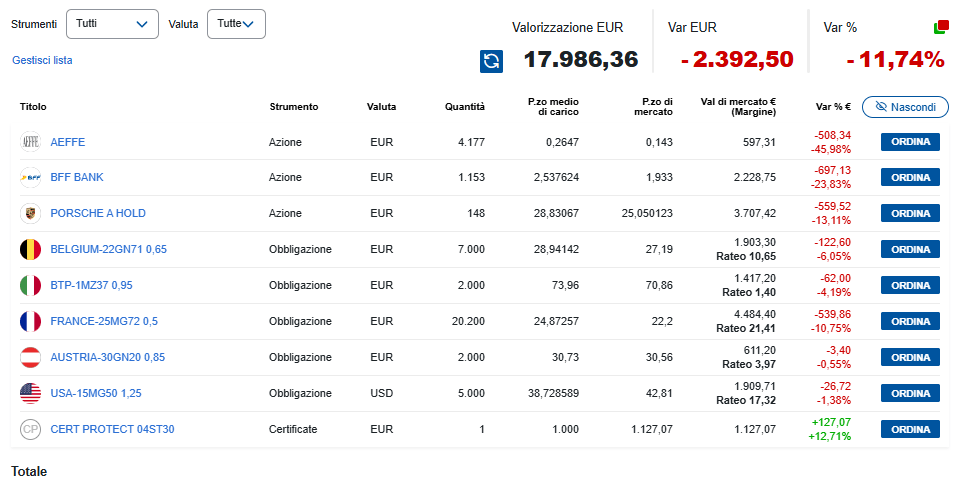The width and height of the screenshot is (967, 478).
Task: Click the P.zo medio di carico header
Action: (x=553, y=107)
